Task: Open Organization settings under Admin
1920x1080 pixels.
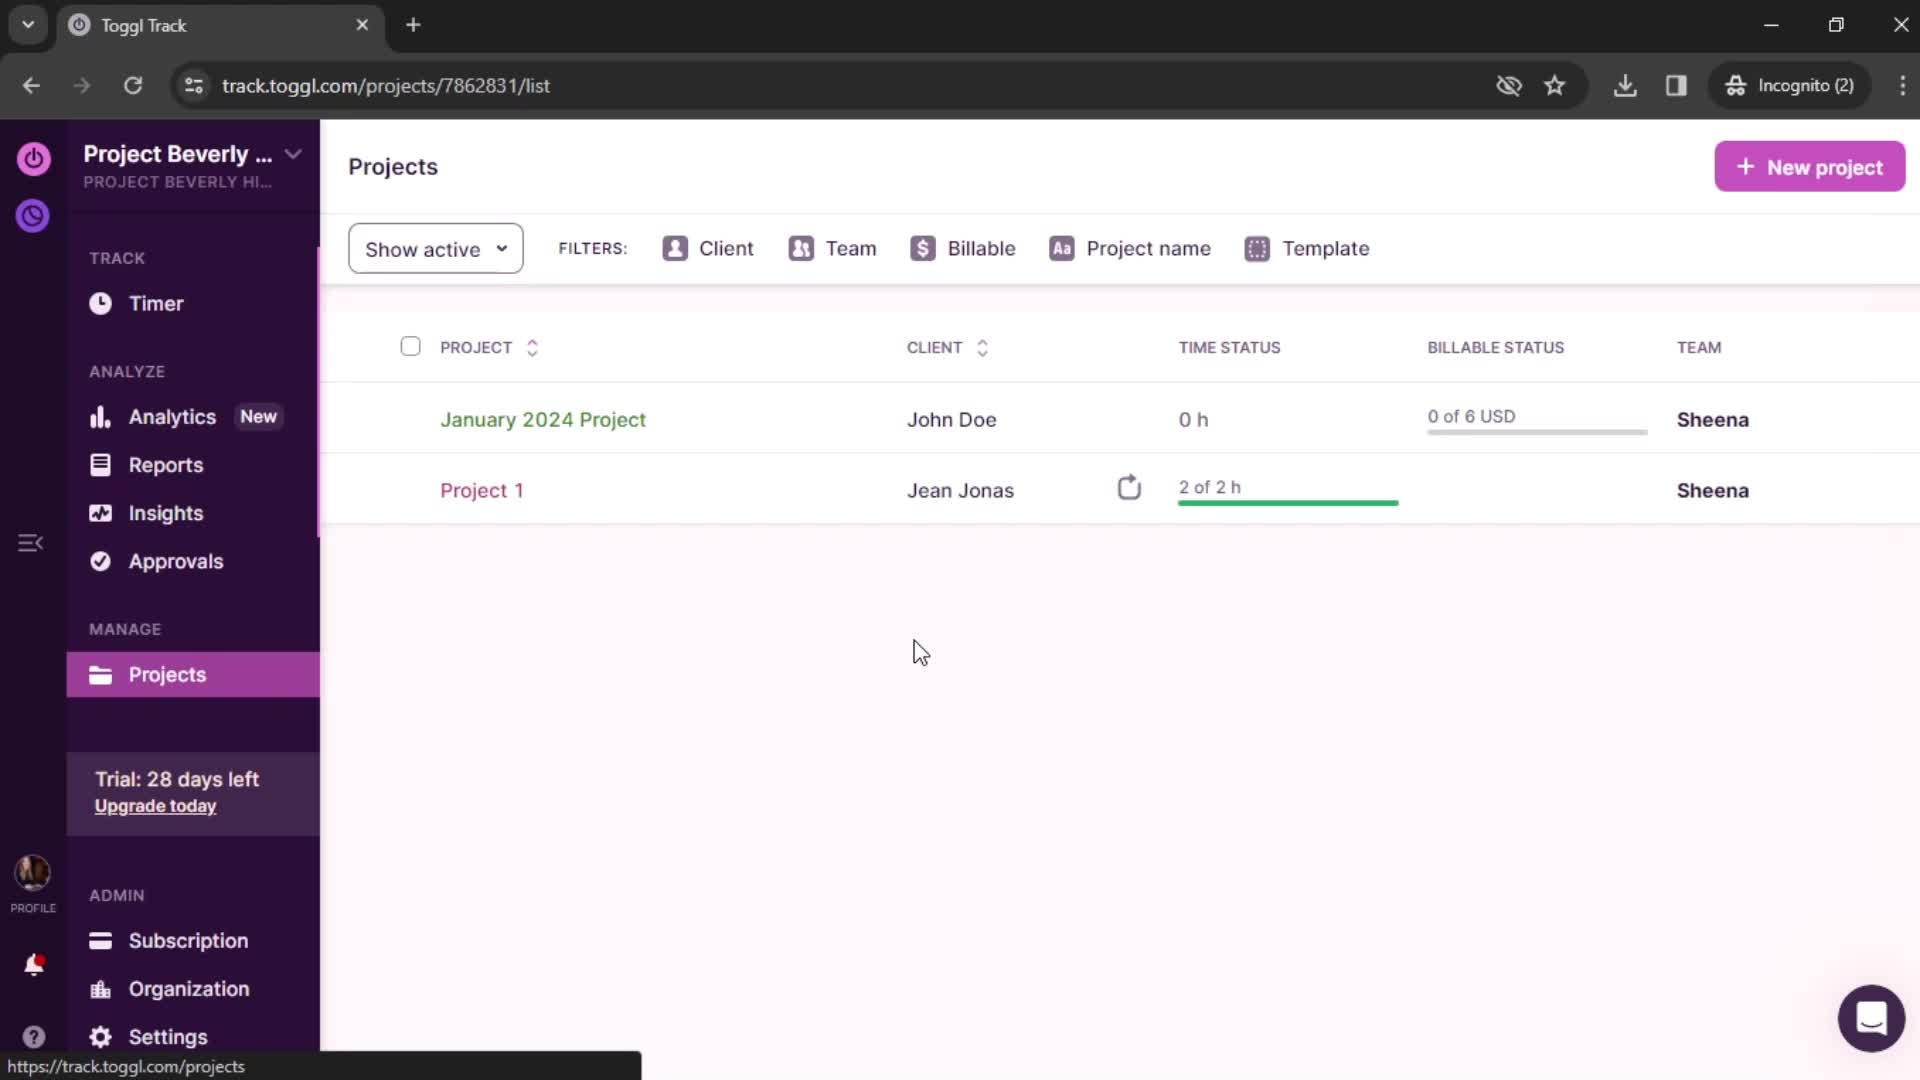Action: click(x=189, y=988)
